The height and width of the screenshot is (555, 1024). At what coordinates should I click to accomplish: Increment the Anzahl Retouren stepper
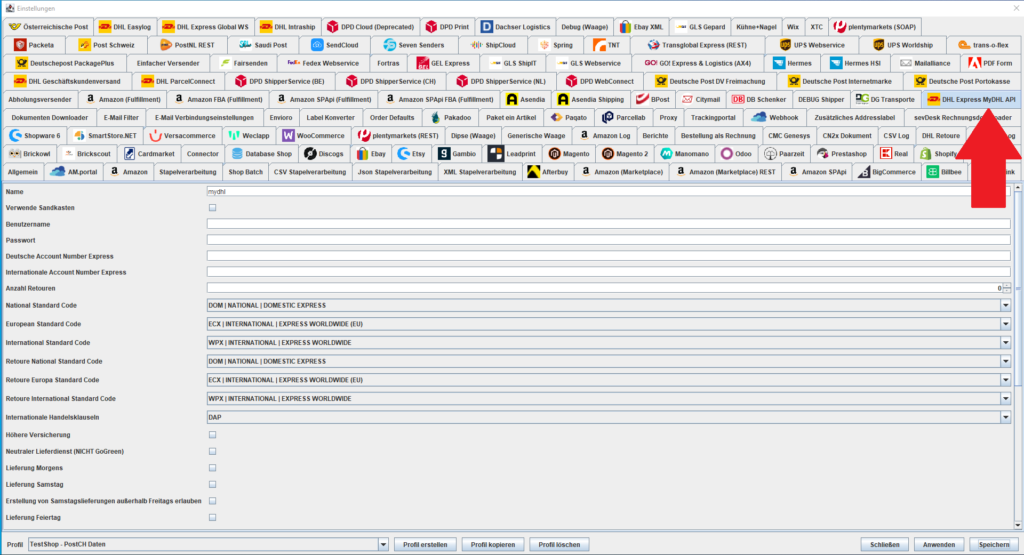[1006, 285]
